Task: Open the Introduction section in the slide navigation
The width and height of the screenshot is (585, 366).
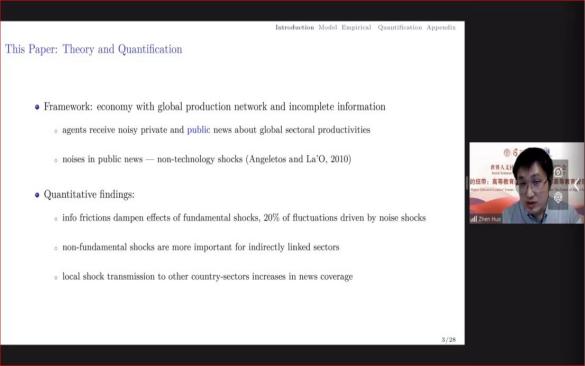Action: coord(295,27)
